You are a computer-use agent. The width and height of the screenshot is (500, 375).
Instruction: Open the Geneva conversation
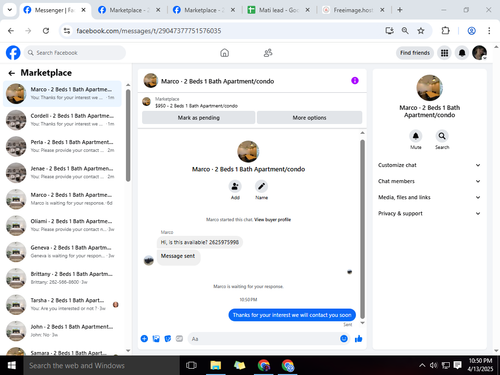coord(62,252)
